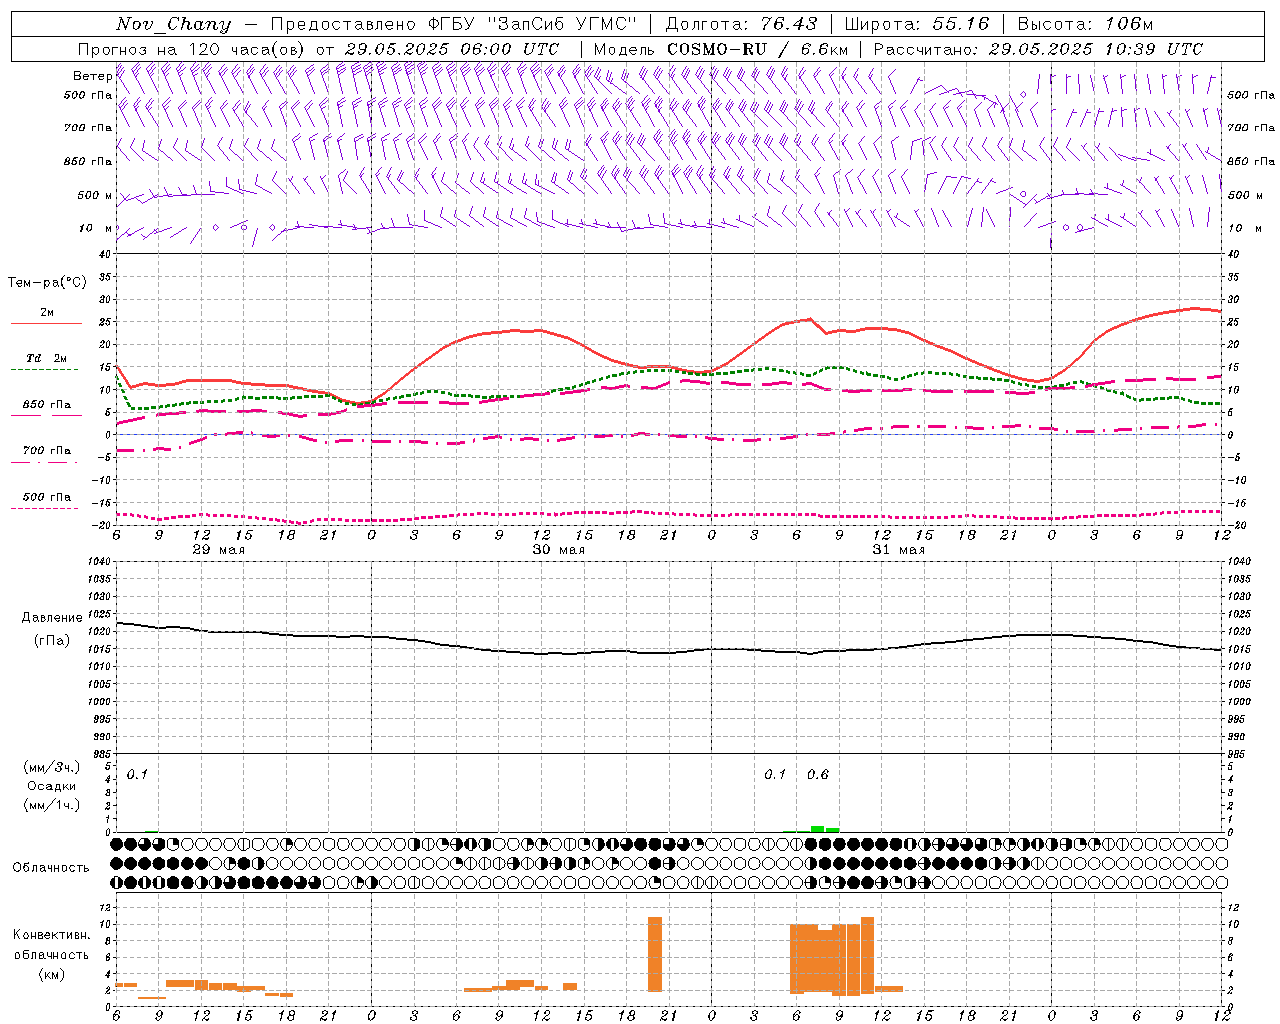Click the 'Конвективн.' convective cloud label

pyautogui.click(x=51, y=935)
